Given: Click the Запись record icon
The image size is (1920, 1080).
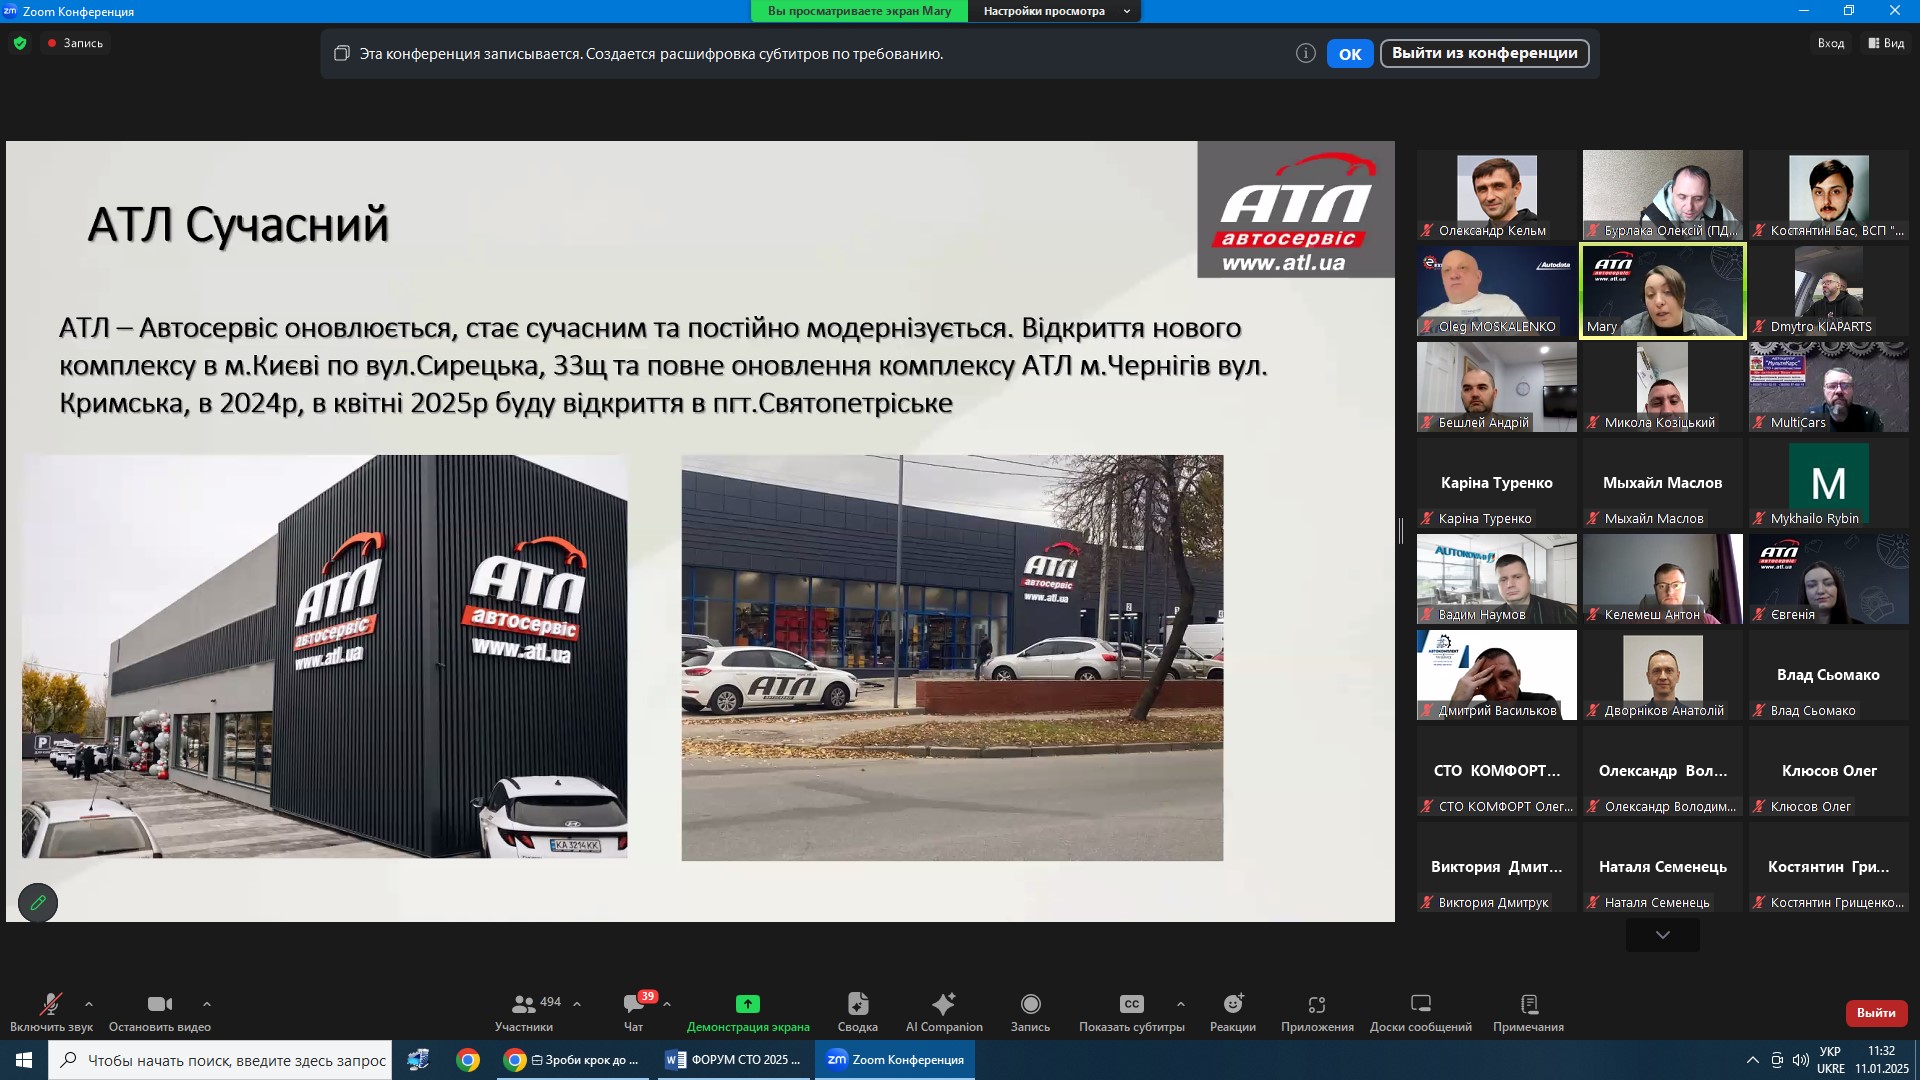Looking at the screenshot, I should pos(1030,1004).
